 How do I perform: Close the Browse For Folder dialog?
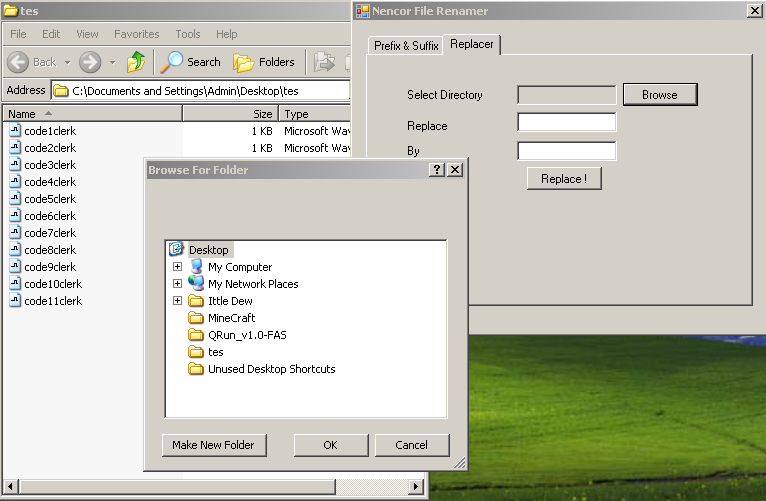point(455,169)
